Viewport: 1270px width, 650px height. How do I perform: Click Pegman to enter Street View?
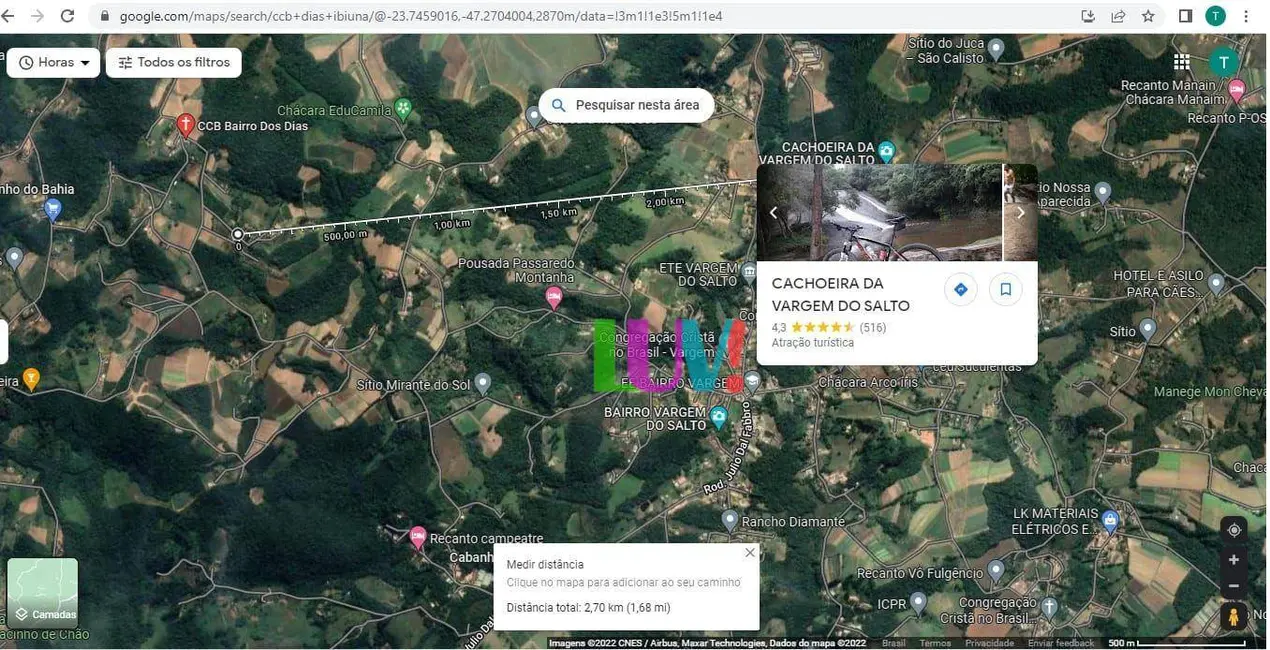coord(1233,616)
